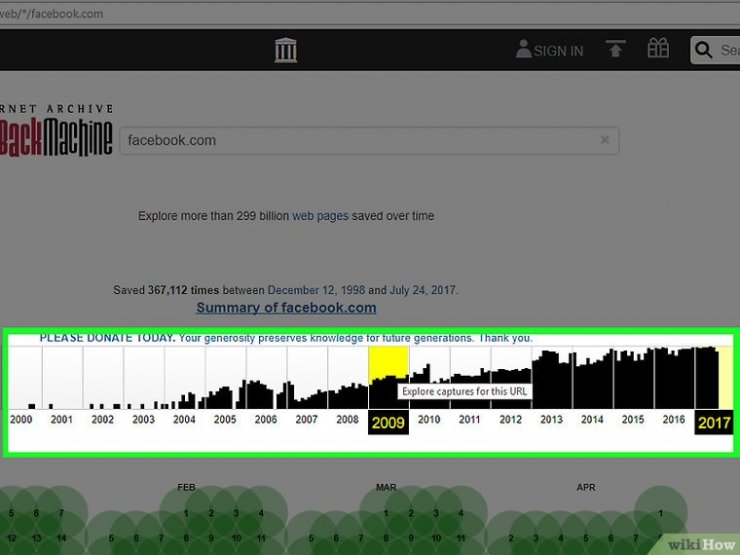The image size is (740, 555).
Task: Select year 2005 on the timeline
Action: (225, 420)
